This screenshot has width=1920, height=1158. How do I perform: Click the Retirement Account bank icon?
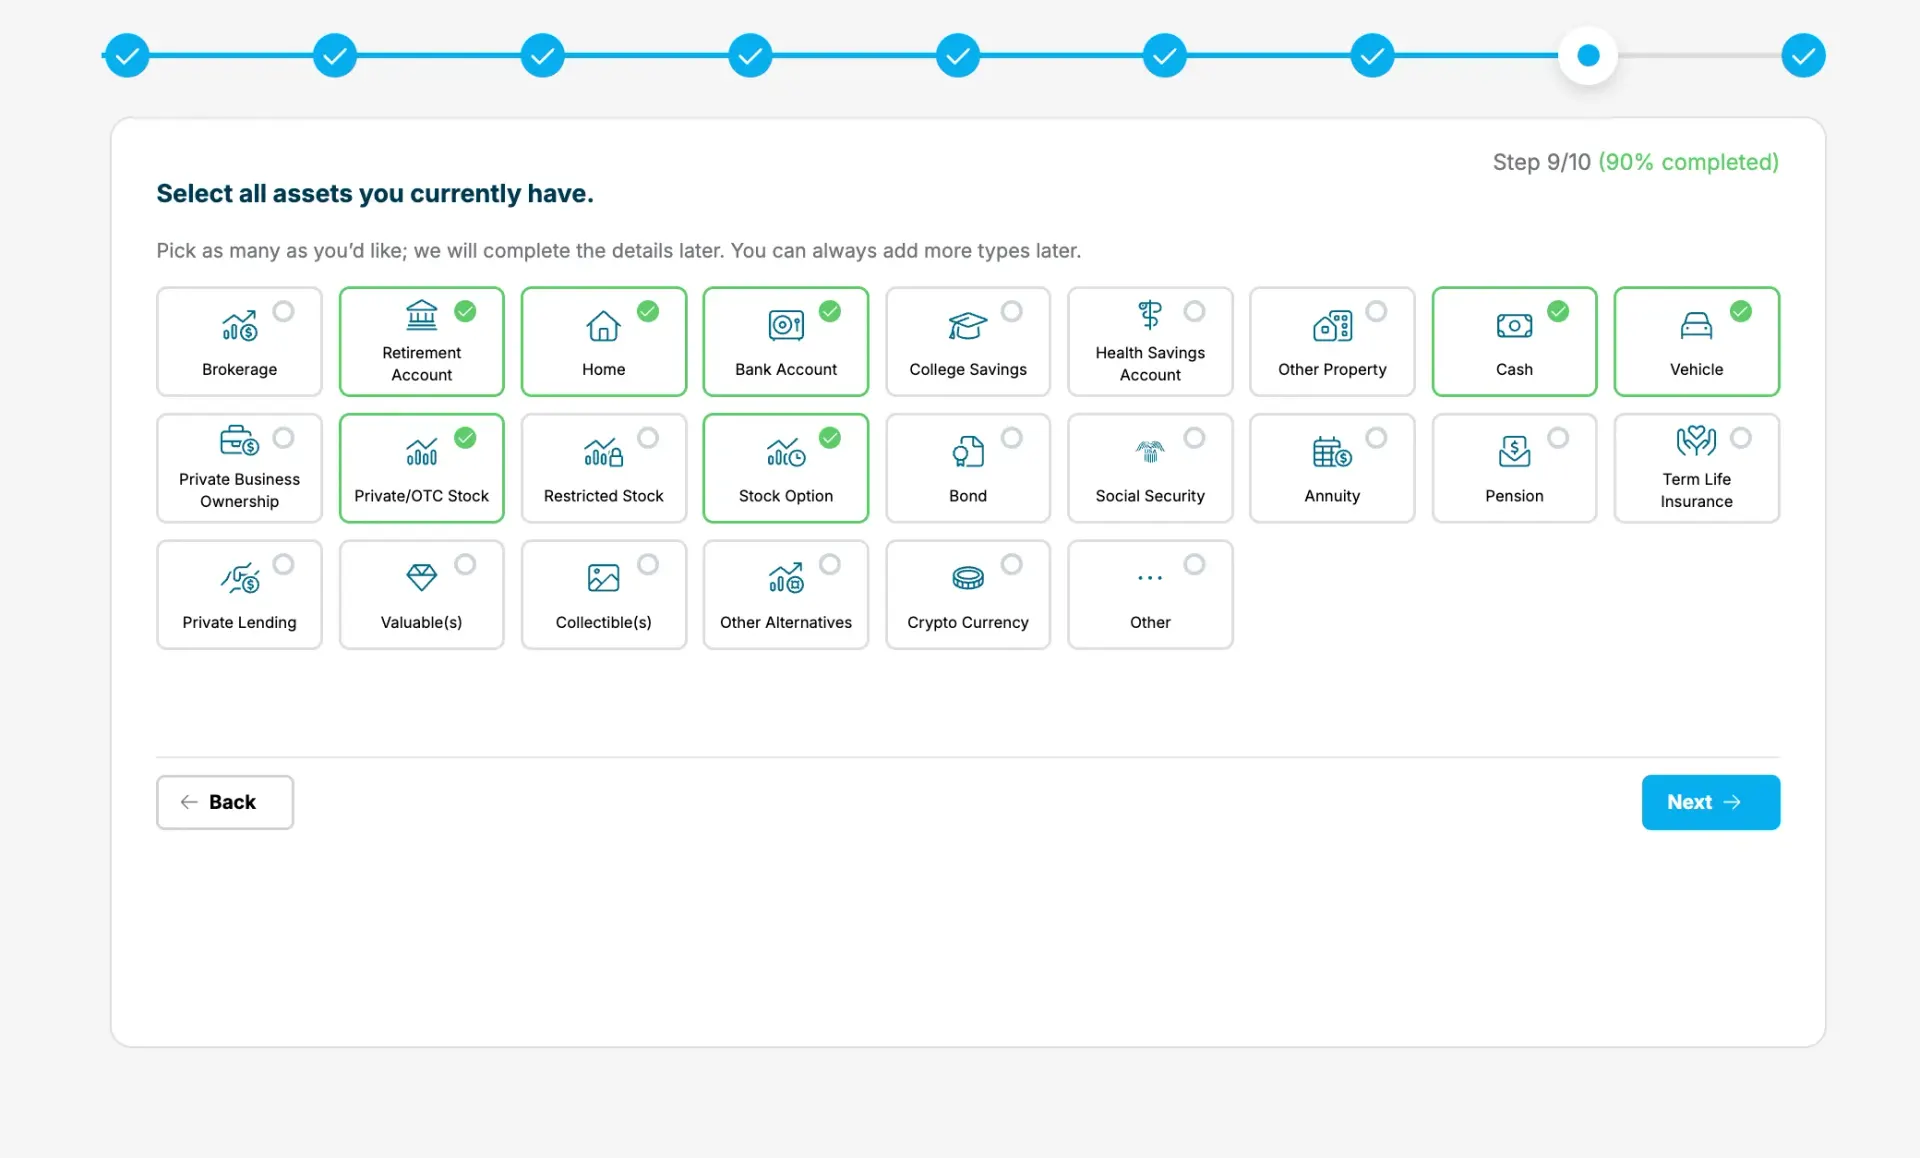click(x=421, y=315)
